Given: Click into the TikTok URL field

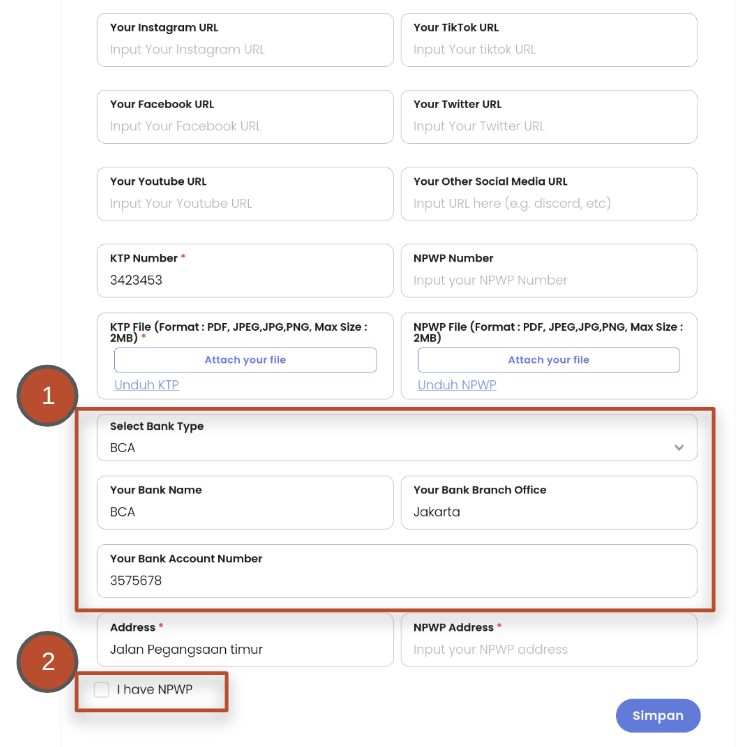Looking at the screenshot, I should (549, 50).
